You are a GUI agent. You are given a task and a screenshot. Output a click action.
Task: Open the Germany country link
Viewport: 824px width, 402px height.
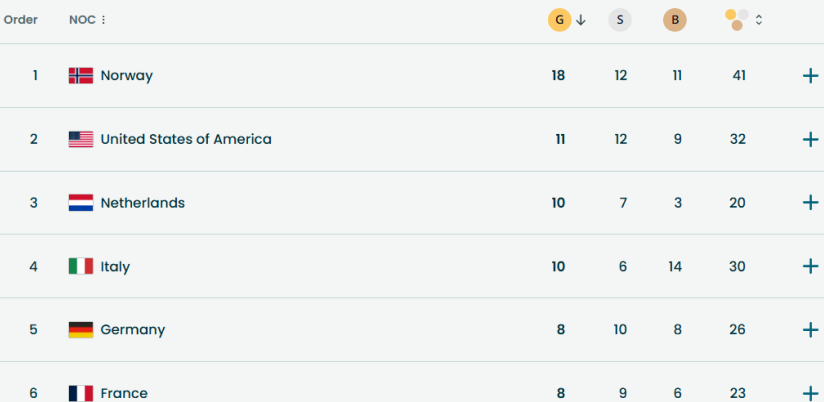(132, 330)
